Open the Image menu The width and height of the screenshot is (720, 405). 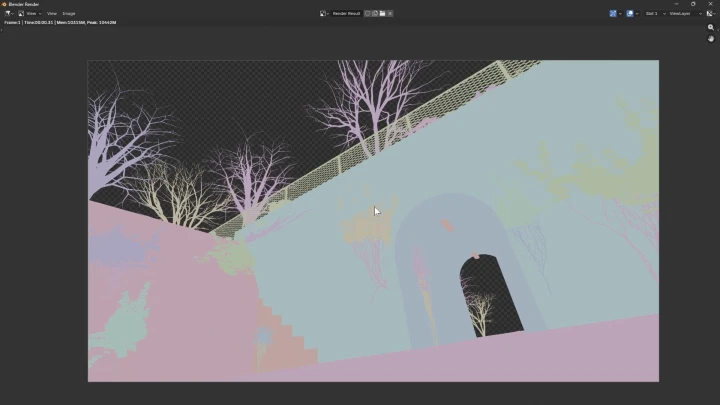[68, 14]
